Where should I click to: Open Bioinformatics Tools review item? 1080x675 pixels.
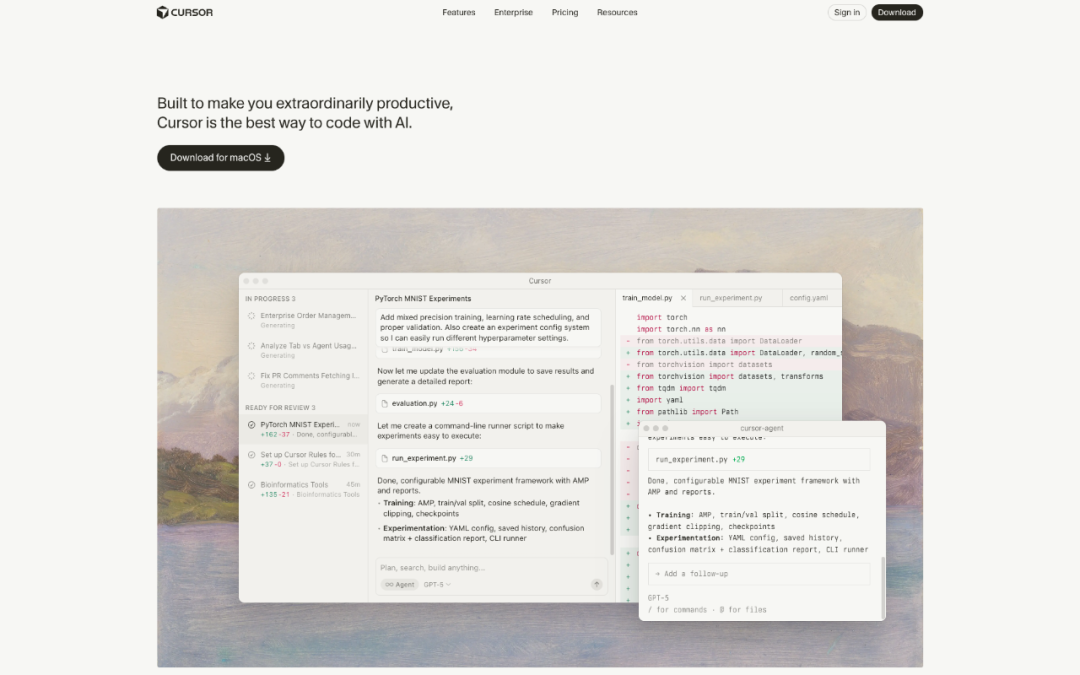pyautogui.click(x=303, y=489)
